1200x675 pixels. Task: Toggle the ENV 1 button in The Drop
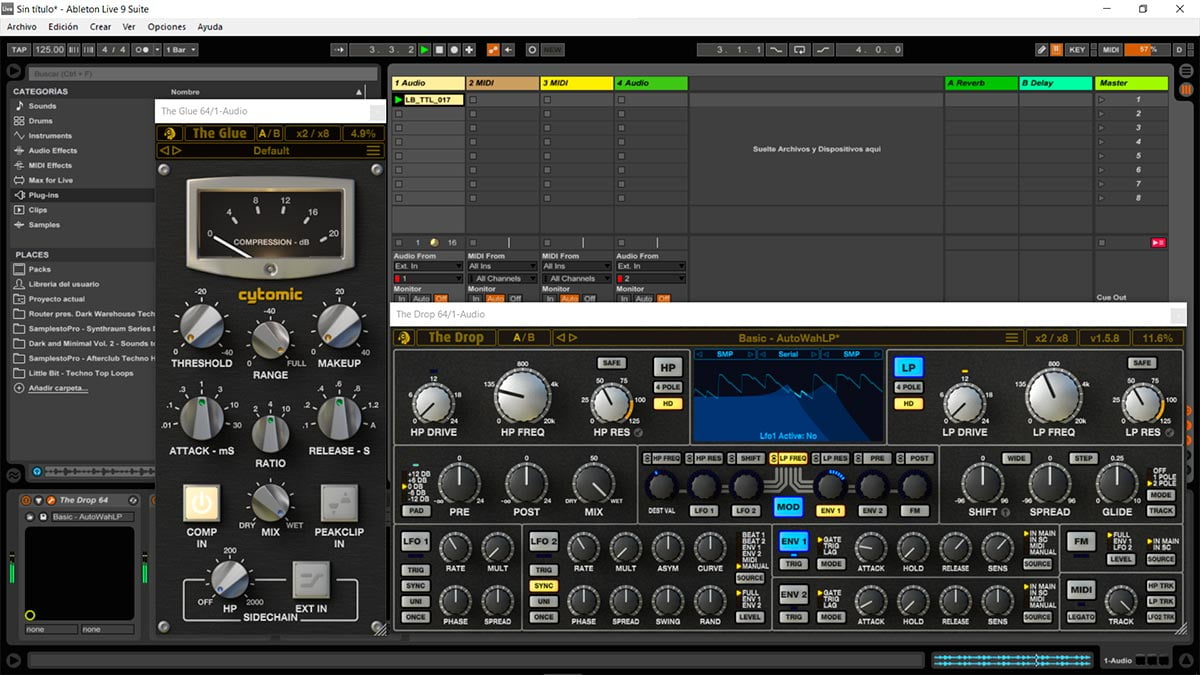click(x=793, y=541)
